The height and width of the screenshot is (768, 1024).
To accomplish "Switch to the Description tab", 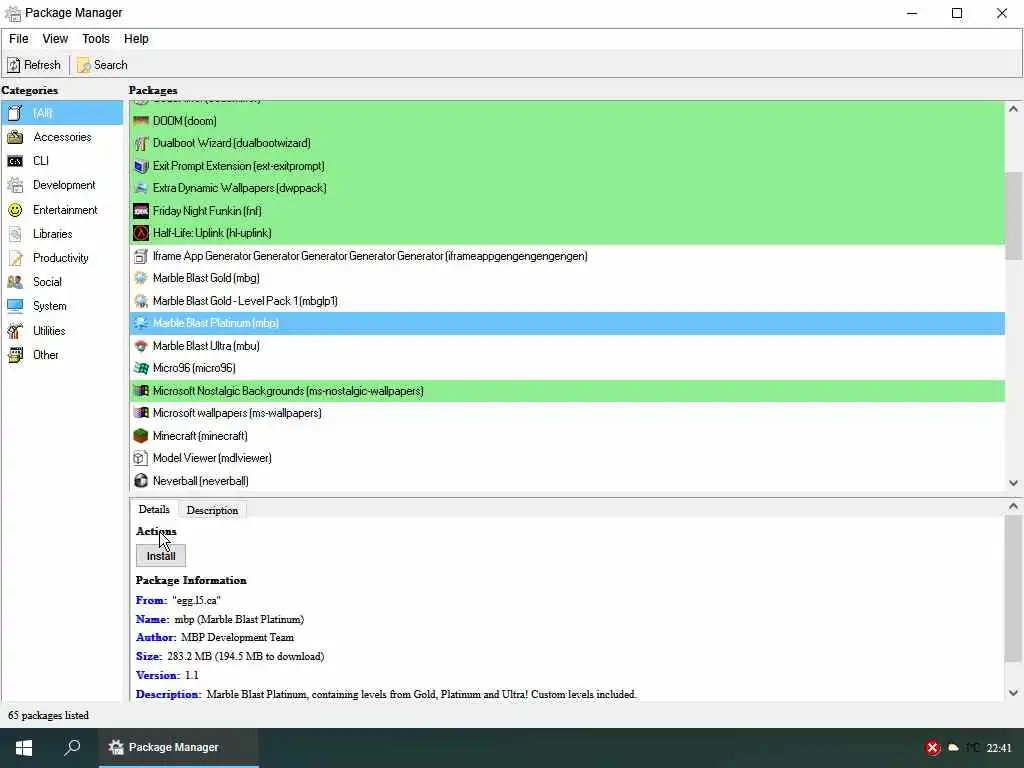I will pos(212,510).
